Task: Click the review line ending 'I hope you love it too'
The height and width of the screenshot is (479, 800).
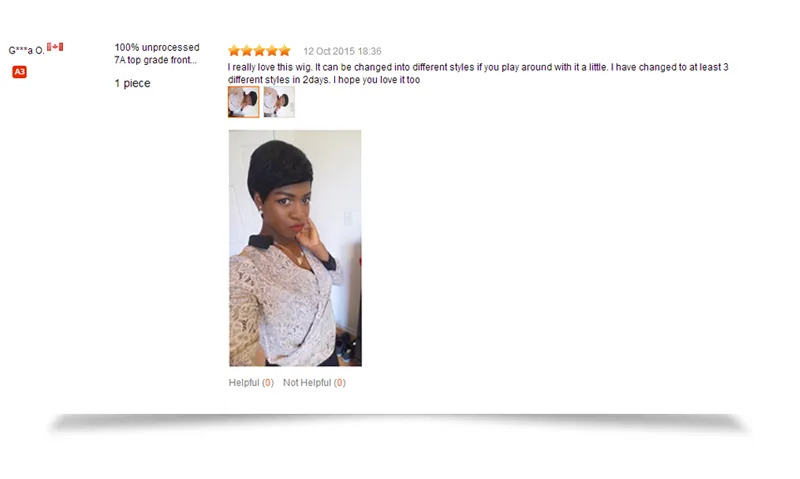Action: coord(324,80)
